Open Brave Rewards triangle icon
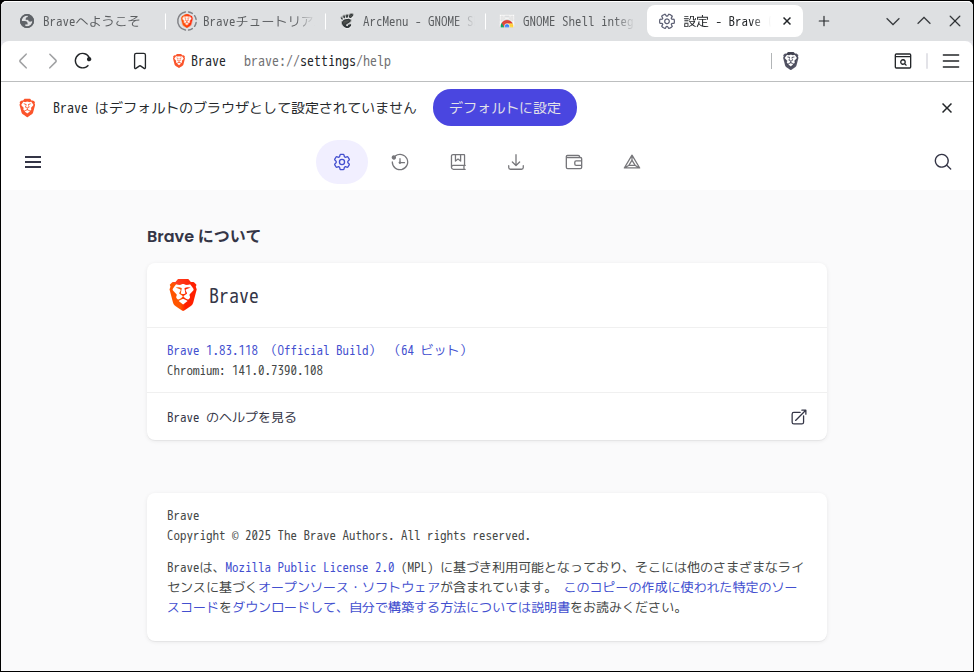The height and width of the screenshot is (672, 974). coord(632,162)
